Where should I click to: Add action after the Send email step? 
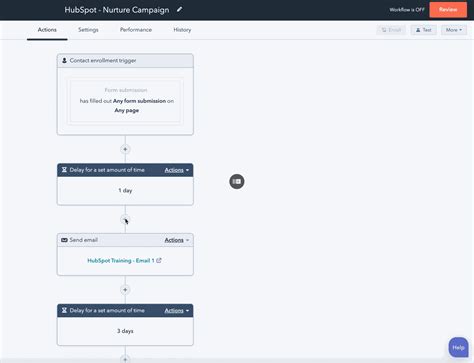point(125,290)
